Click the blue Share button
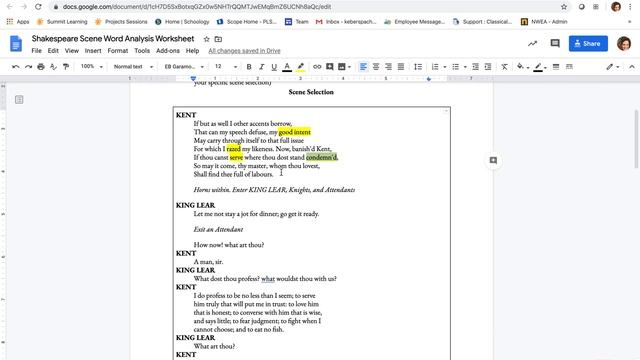This screenshot has height=360, width=640. [x=588, y=43]
